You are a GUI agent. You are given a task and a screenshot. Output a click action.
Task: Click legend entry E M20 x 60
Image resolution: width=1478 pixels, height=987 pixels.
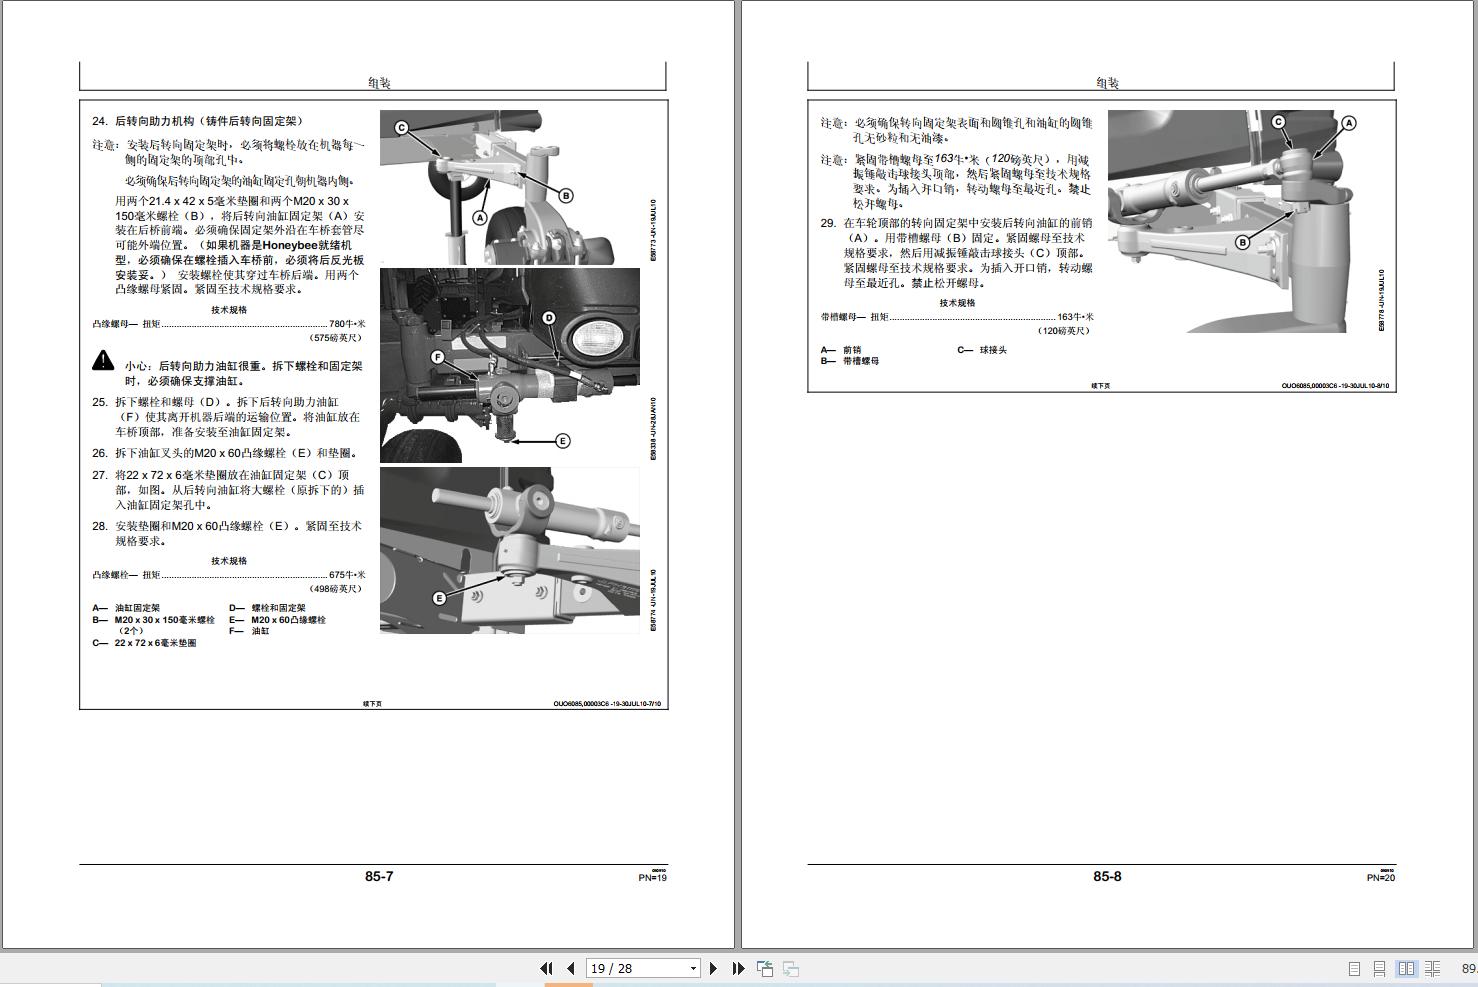pyautogui.click(x=277, y=620)
